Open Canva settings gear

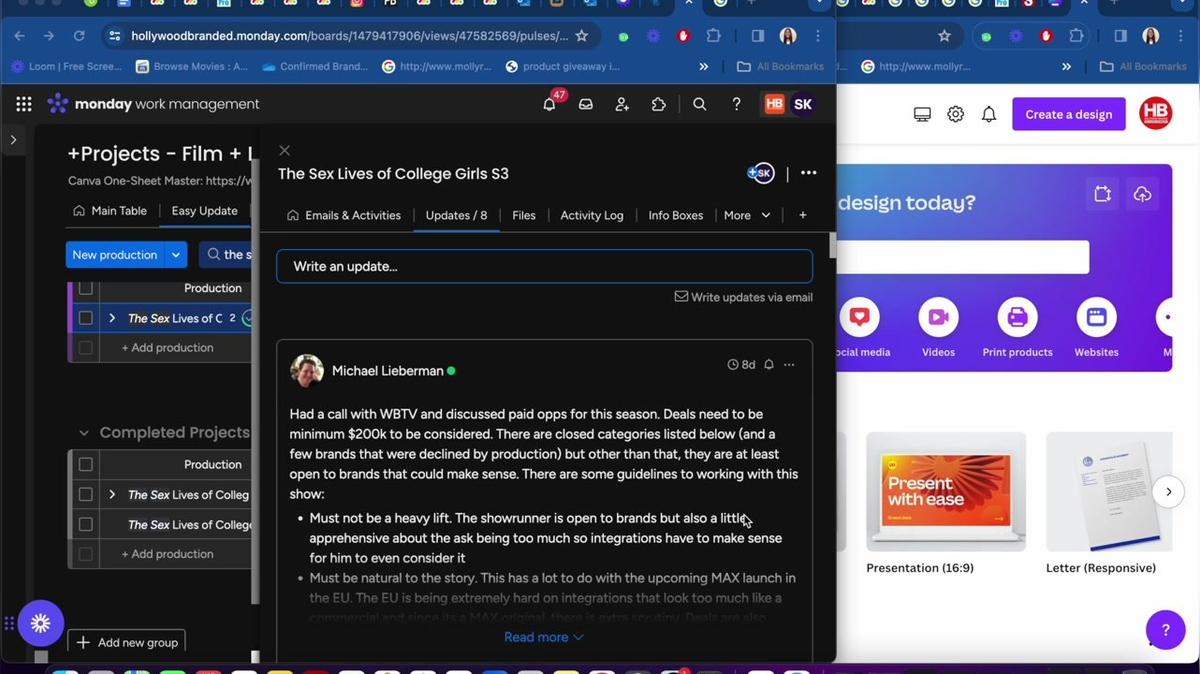(956, 114)
